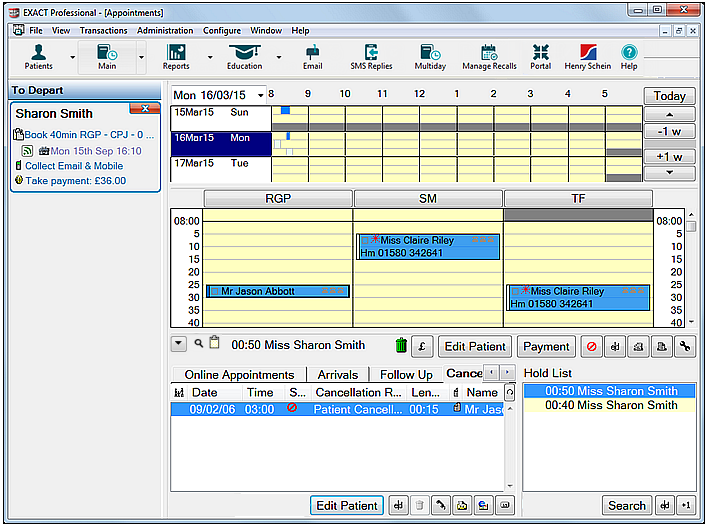
Task: Click the green trash bin delete icon
Action: point(401,346)
